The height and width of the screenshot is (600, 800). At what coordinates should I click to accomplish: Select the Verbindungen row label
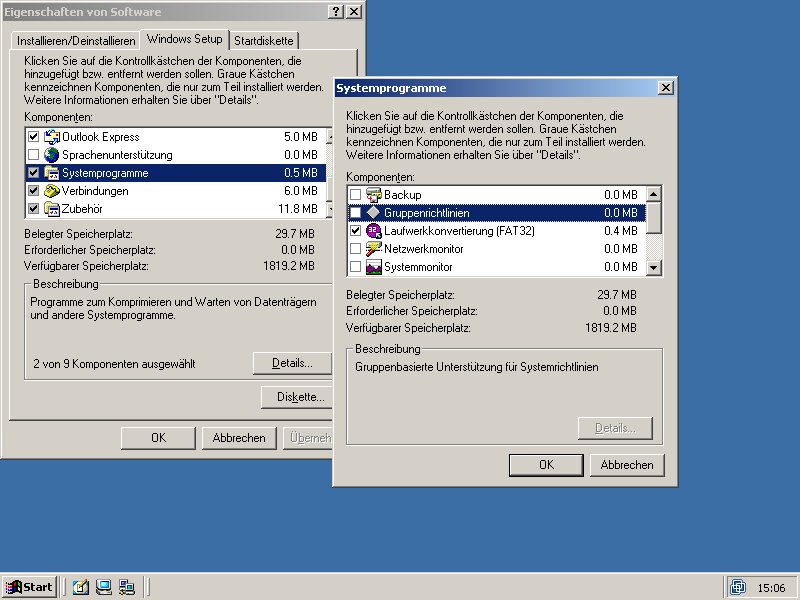coord(95,191)
